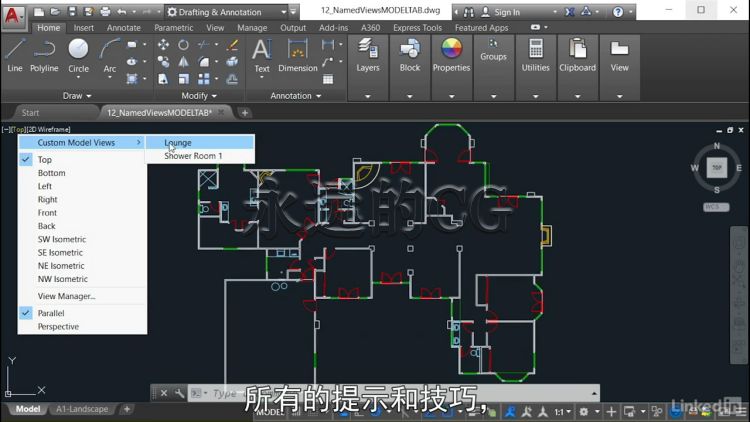Open the Layers panel button
750x422 pixels.
[367, 55]
